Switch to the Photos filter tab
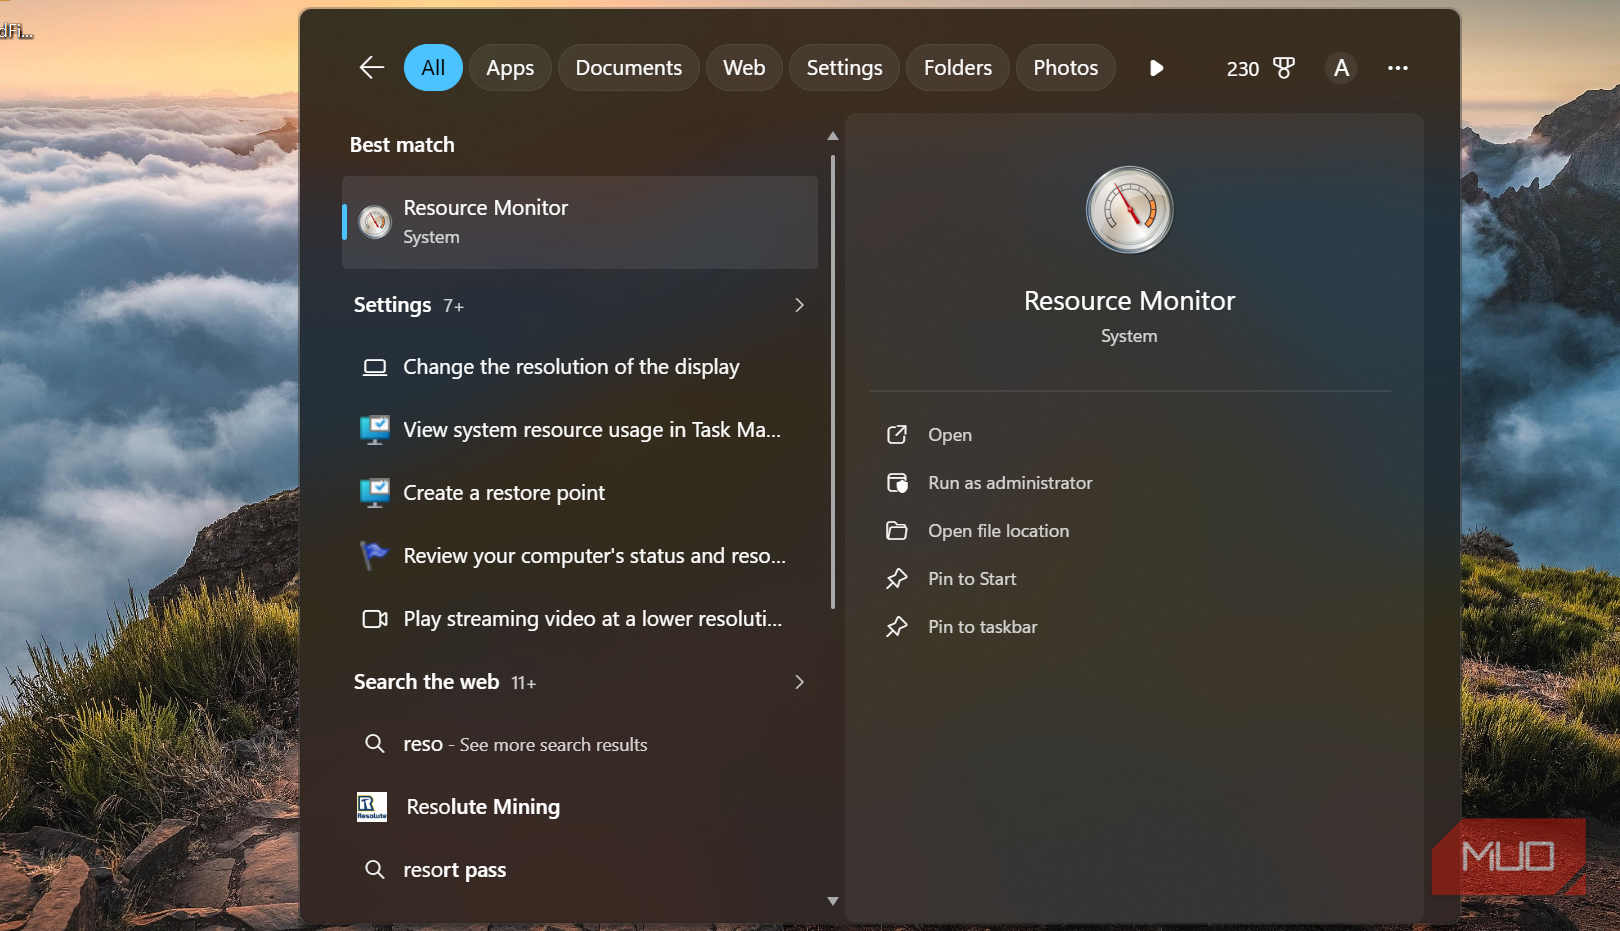 click(1065, 68)
